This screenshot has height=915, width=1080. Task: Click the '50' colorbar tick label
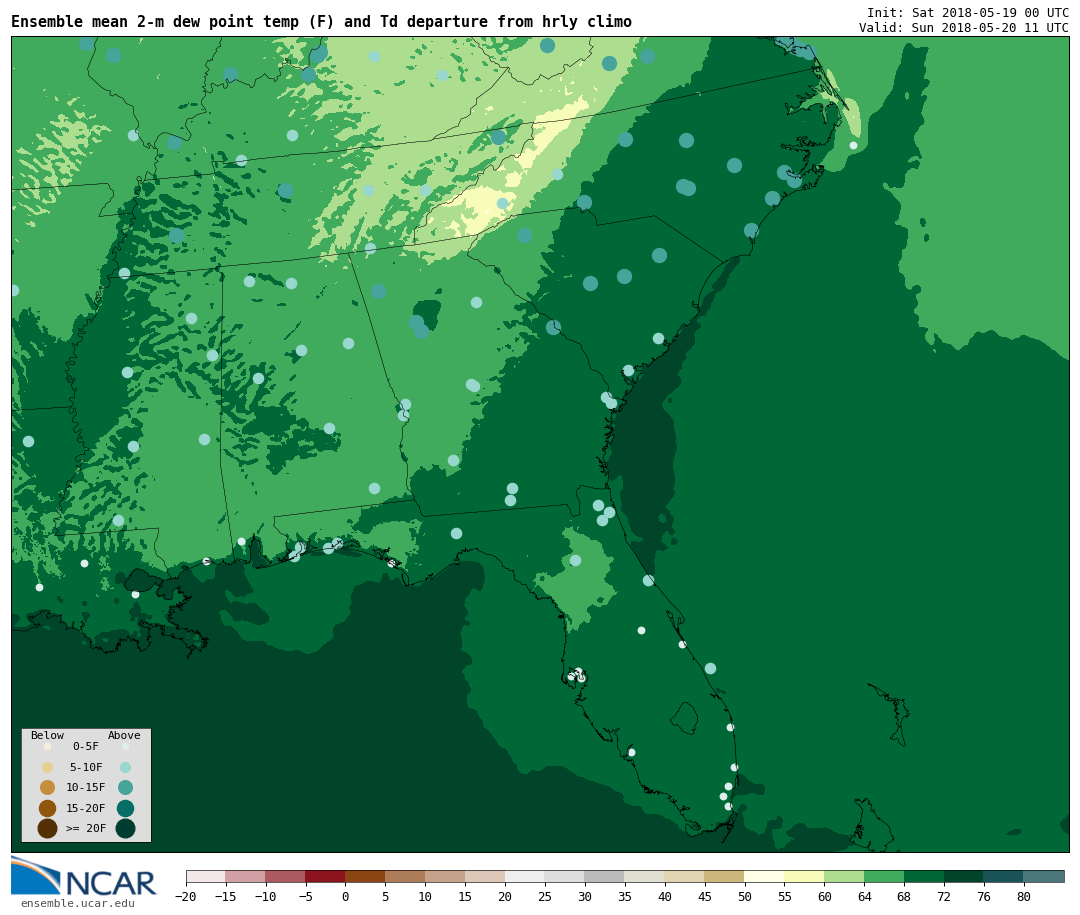point(745,896)
